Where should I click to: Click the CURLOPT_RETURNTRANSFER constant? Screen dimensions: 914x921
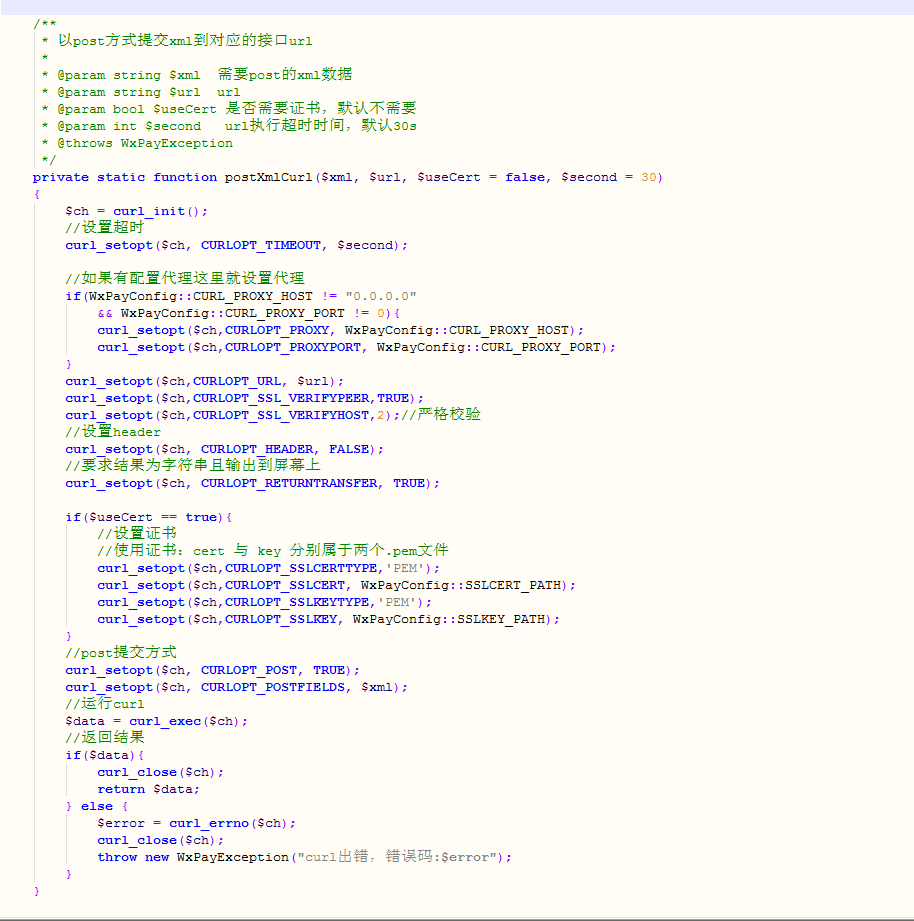tap(289, 483)
